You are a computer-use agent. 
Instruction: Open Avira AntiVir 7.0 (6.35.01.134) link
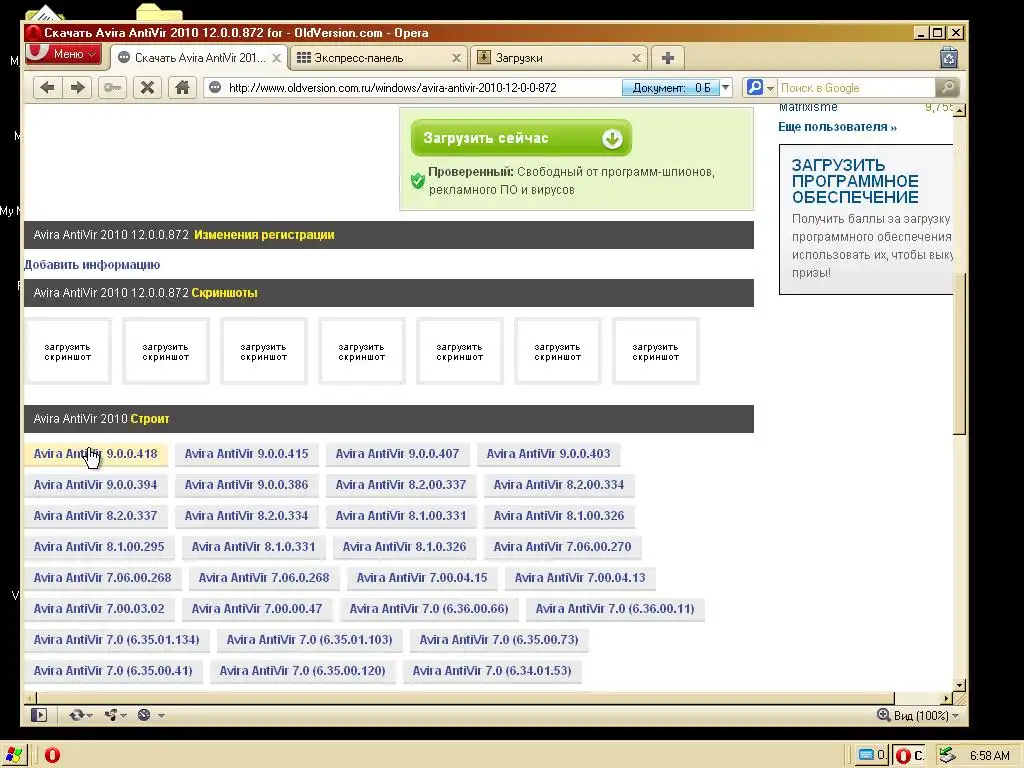(116, 640)
